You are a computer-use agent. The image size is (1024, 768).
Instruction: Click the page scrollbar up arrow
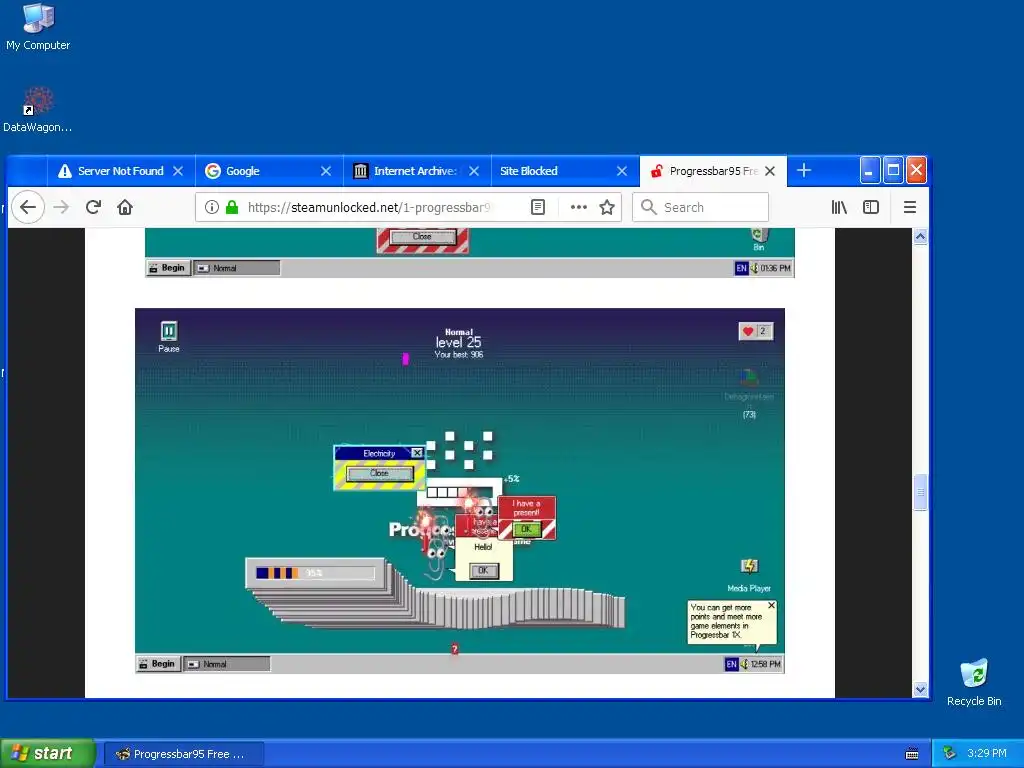(x=920, y=236)
